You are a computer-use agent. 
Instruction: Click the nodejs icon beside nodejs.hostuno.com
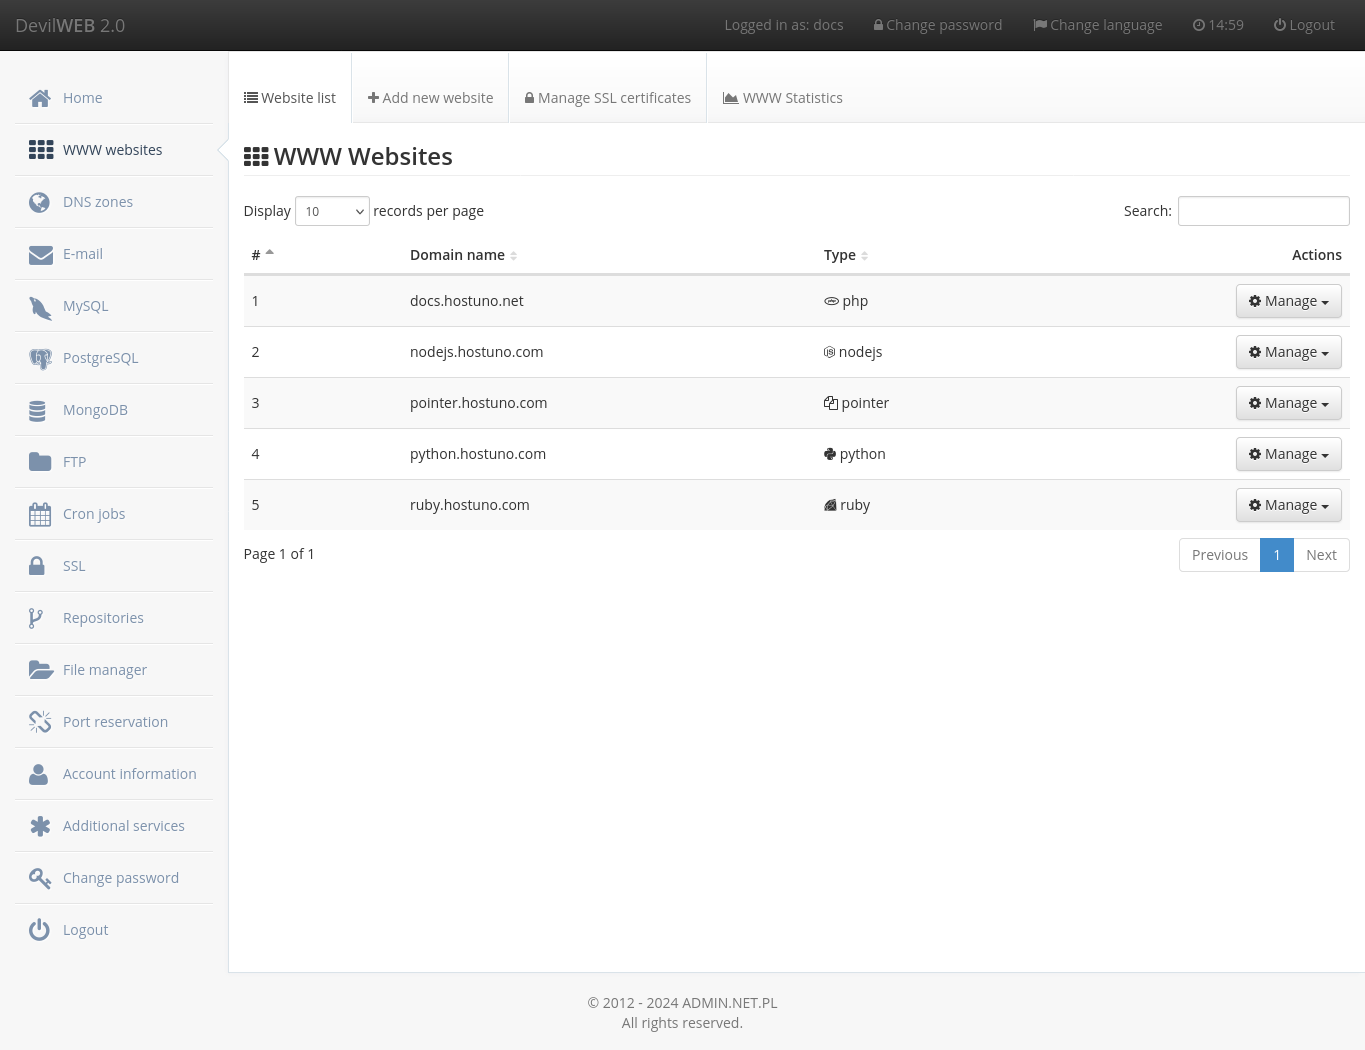click(830, 351)
